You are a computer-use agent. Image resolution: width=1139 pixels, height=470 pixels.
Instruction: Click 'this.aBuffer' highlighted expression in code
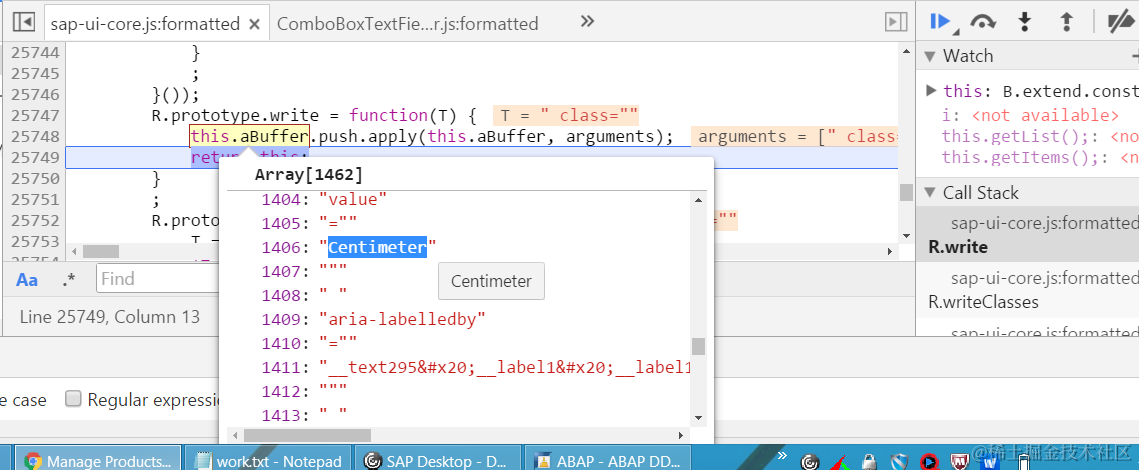[x=250, y=136]
